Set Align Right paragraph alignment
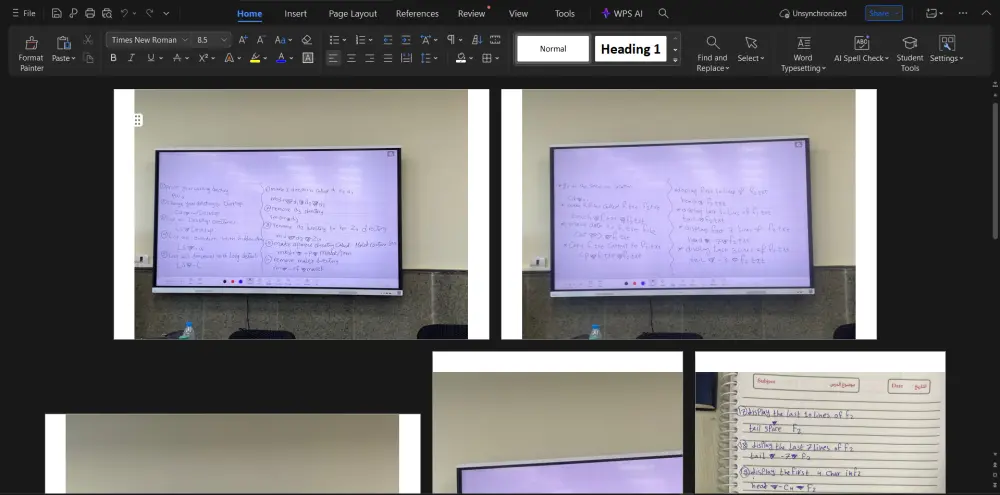This screenshot has width=1000, height=495. tap(369, 58)
